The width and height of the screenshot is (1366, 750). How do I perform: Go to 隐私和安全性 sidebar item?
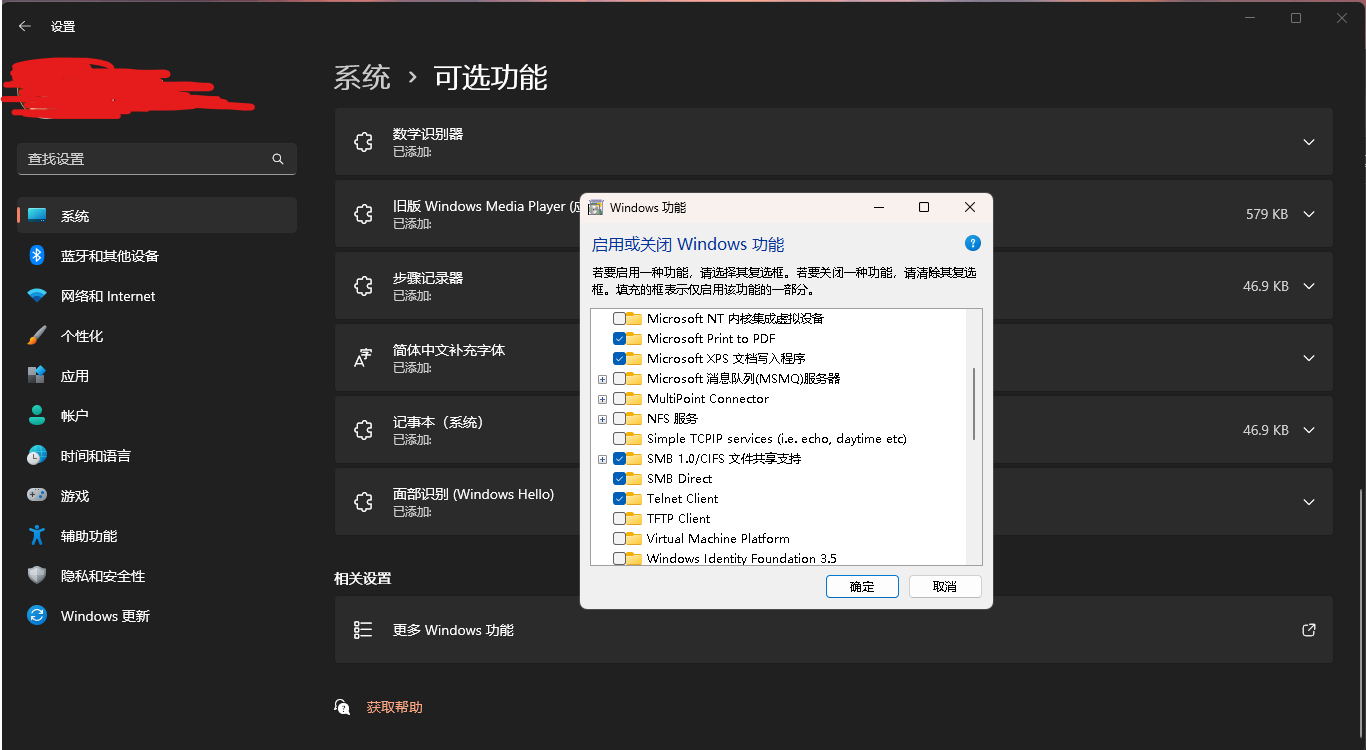(x=157, y=576)
